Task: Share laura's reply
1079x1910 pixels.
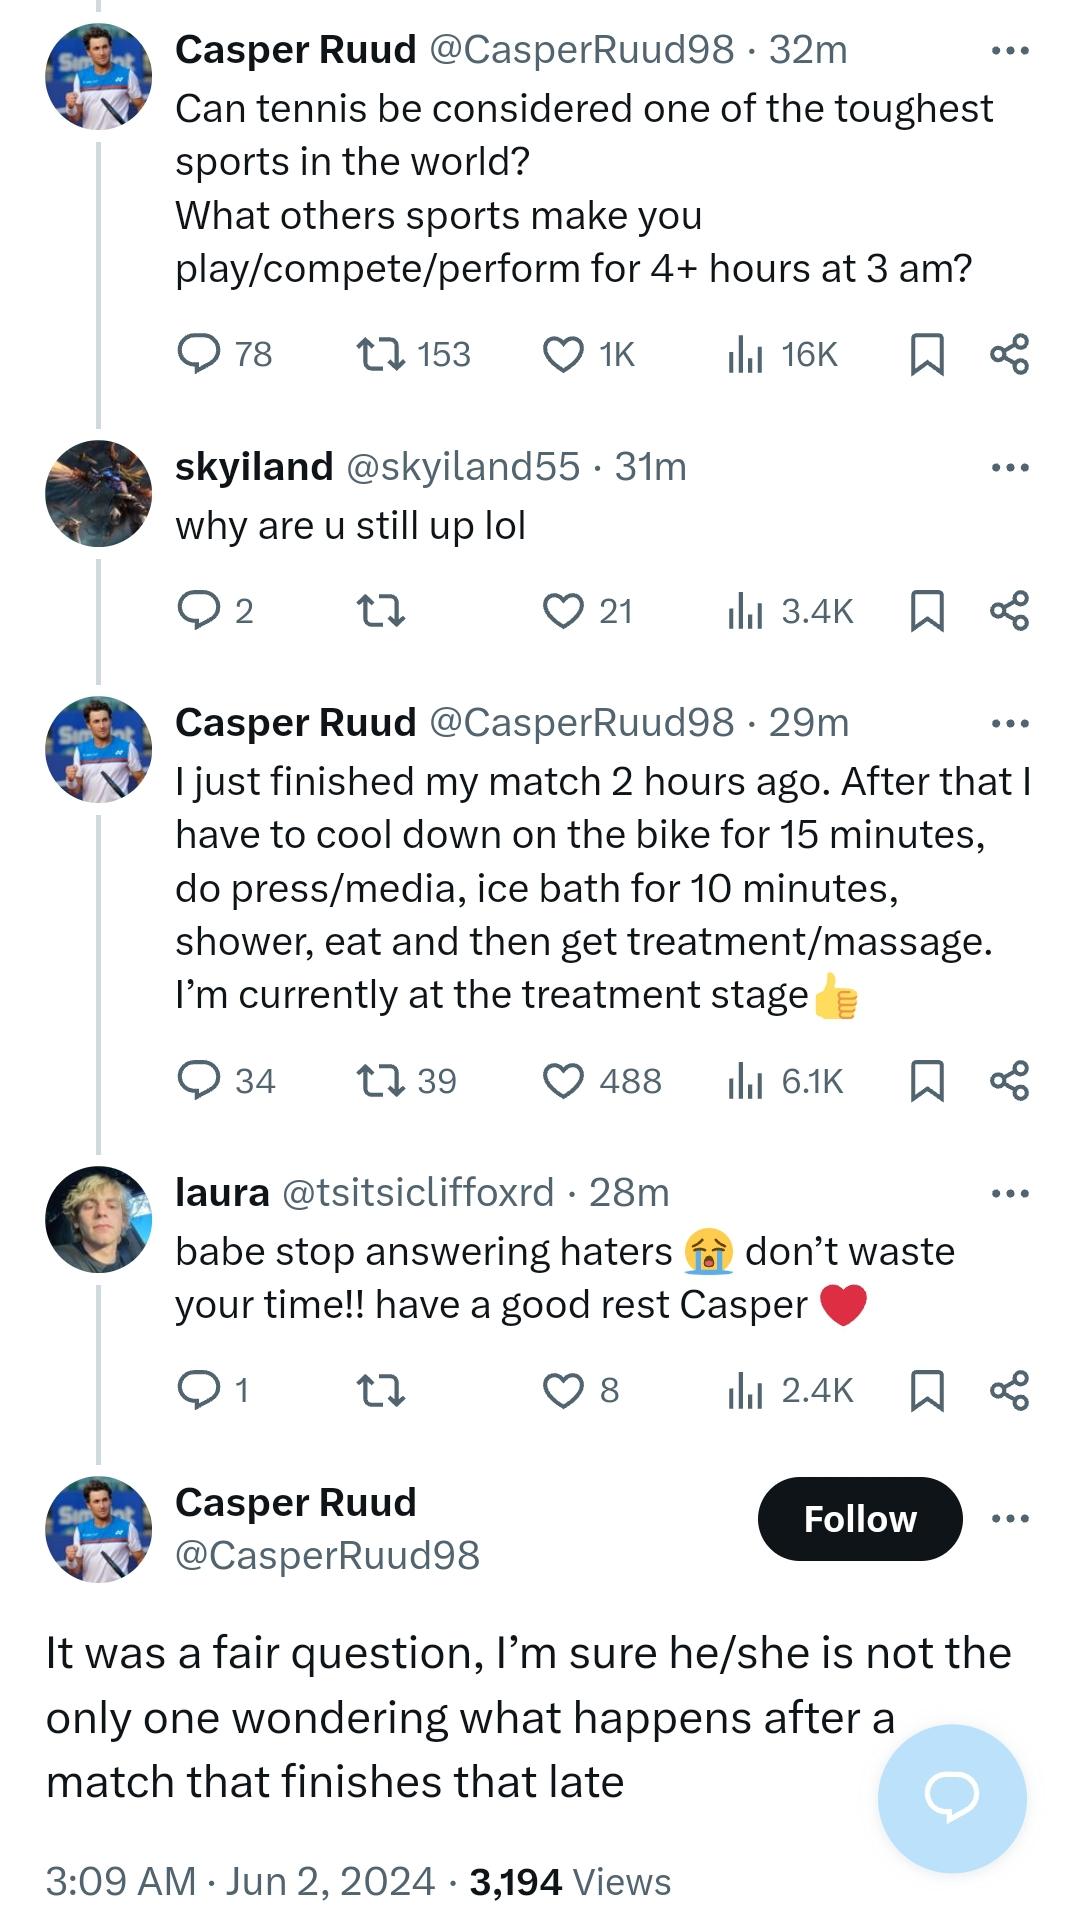Action: 1009,1389
